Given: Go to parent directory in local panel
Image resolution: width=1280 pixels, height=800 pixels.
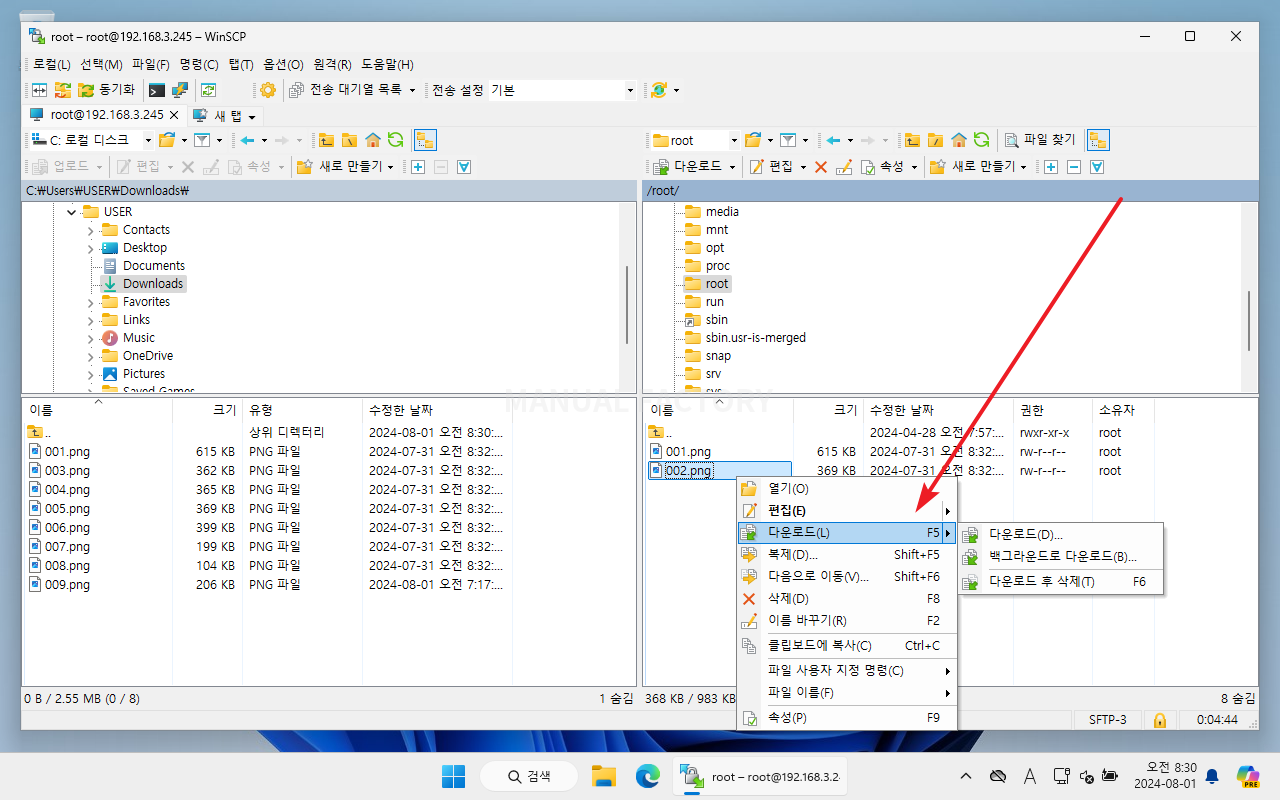Looking at the screenshot, I should tap(326, 140).
